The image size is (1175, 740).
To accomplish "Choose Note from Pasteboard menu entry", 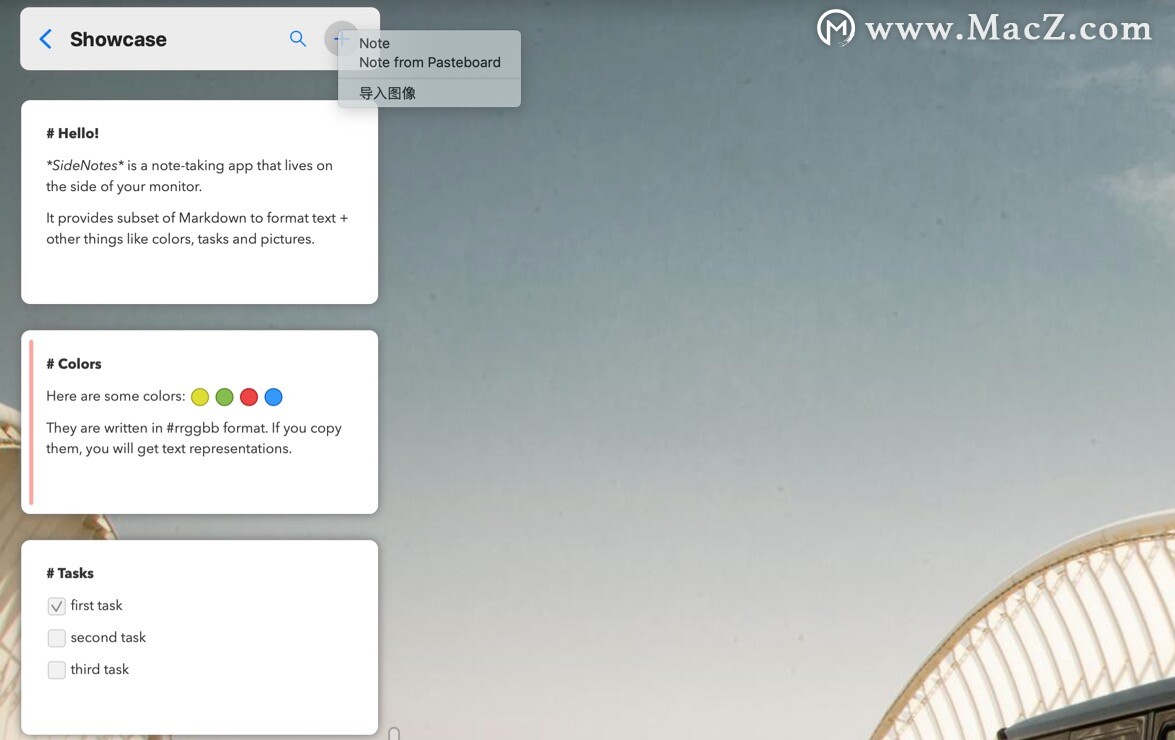I will (429, 62).
